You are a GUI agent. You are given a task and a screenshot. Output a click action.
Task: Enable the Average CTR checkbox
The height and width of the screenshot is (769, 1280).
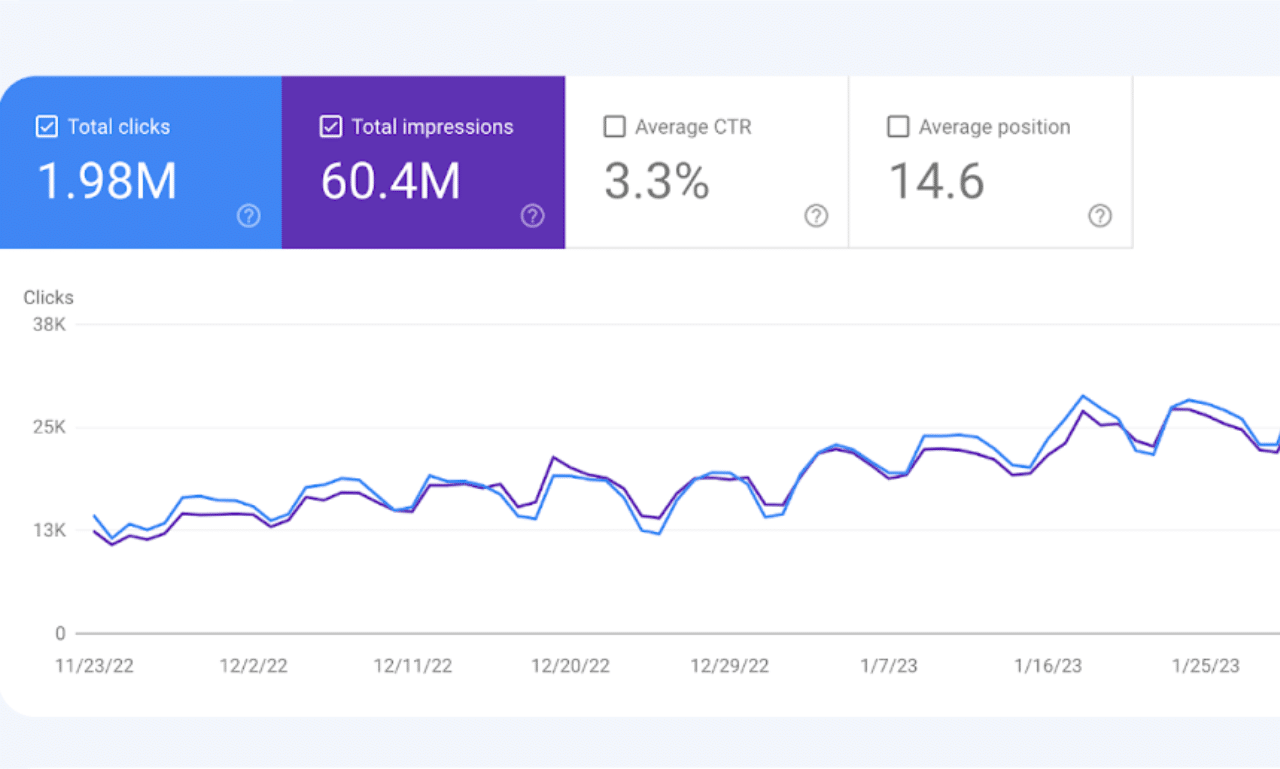(x=615, y=127)
